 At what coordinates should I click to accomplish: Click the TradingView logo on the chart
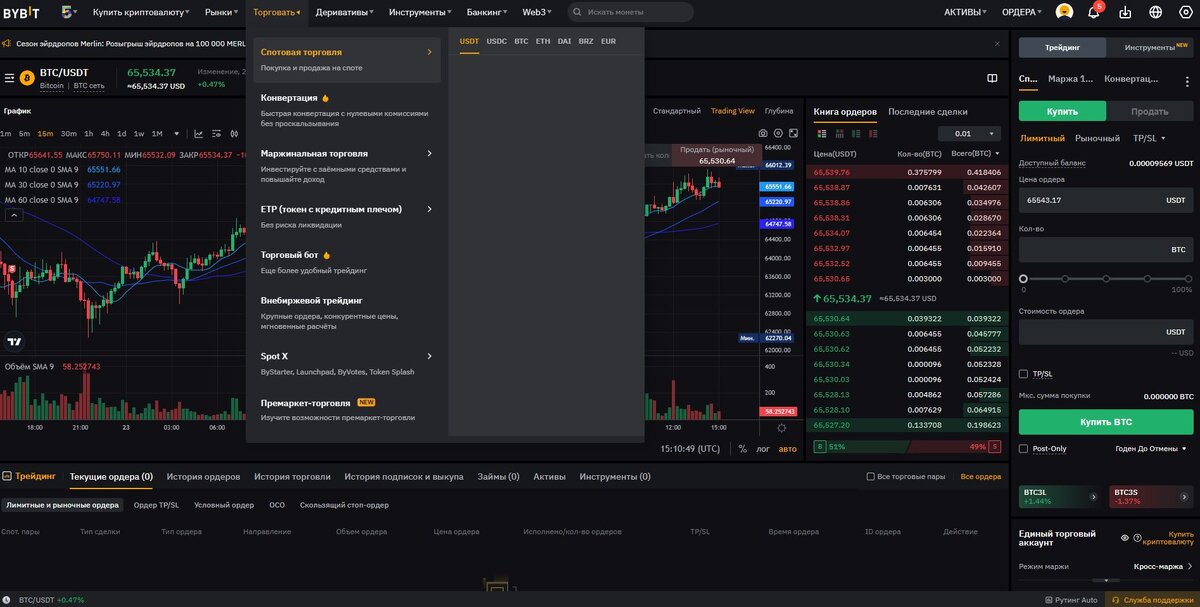tap(14, 341)
